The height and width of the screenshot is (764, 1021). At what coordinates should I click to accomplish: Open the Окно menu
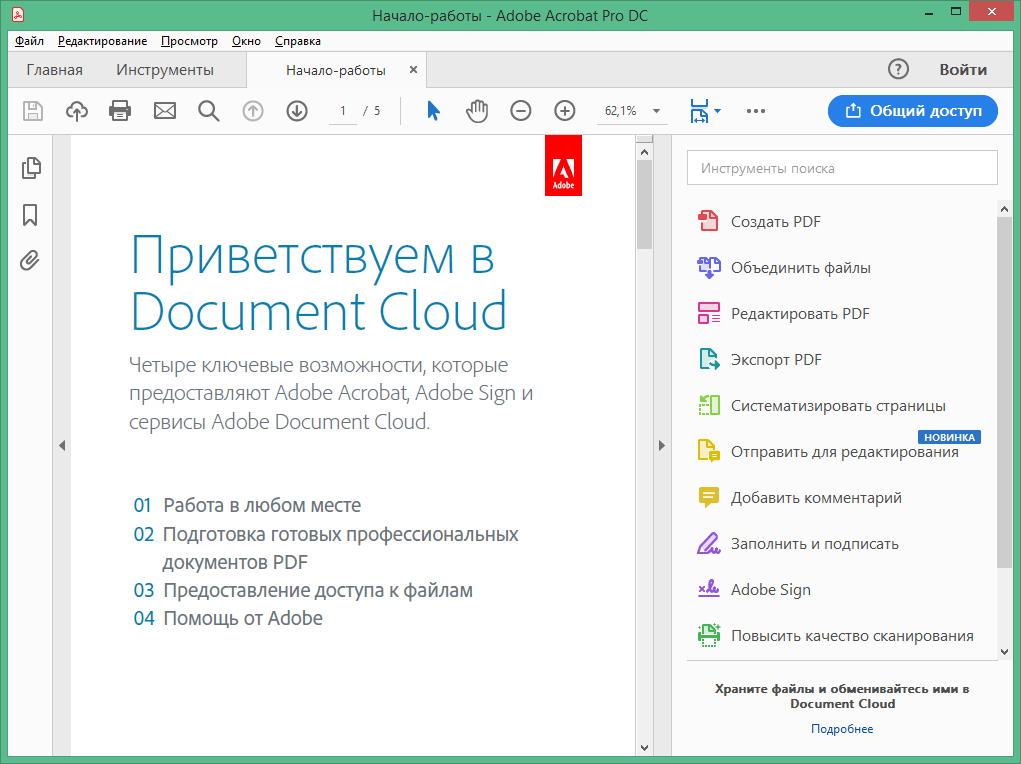(x=246, y=41)
